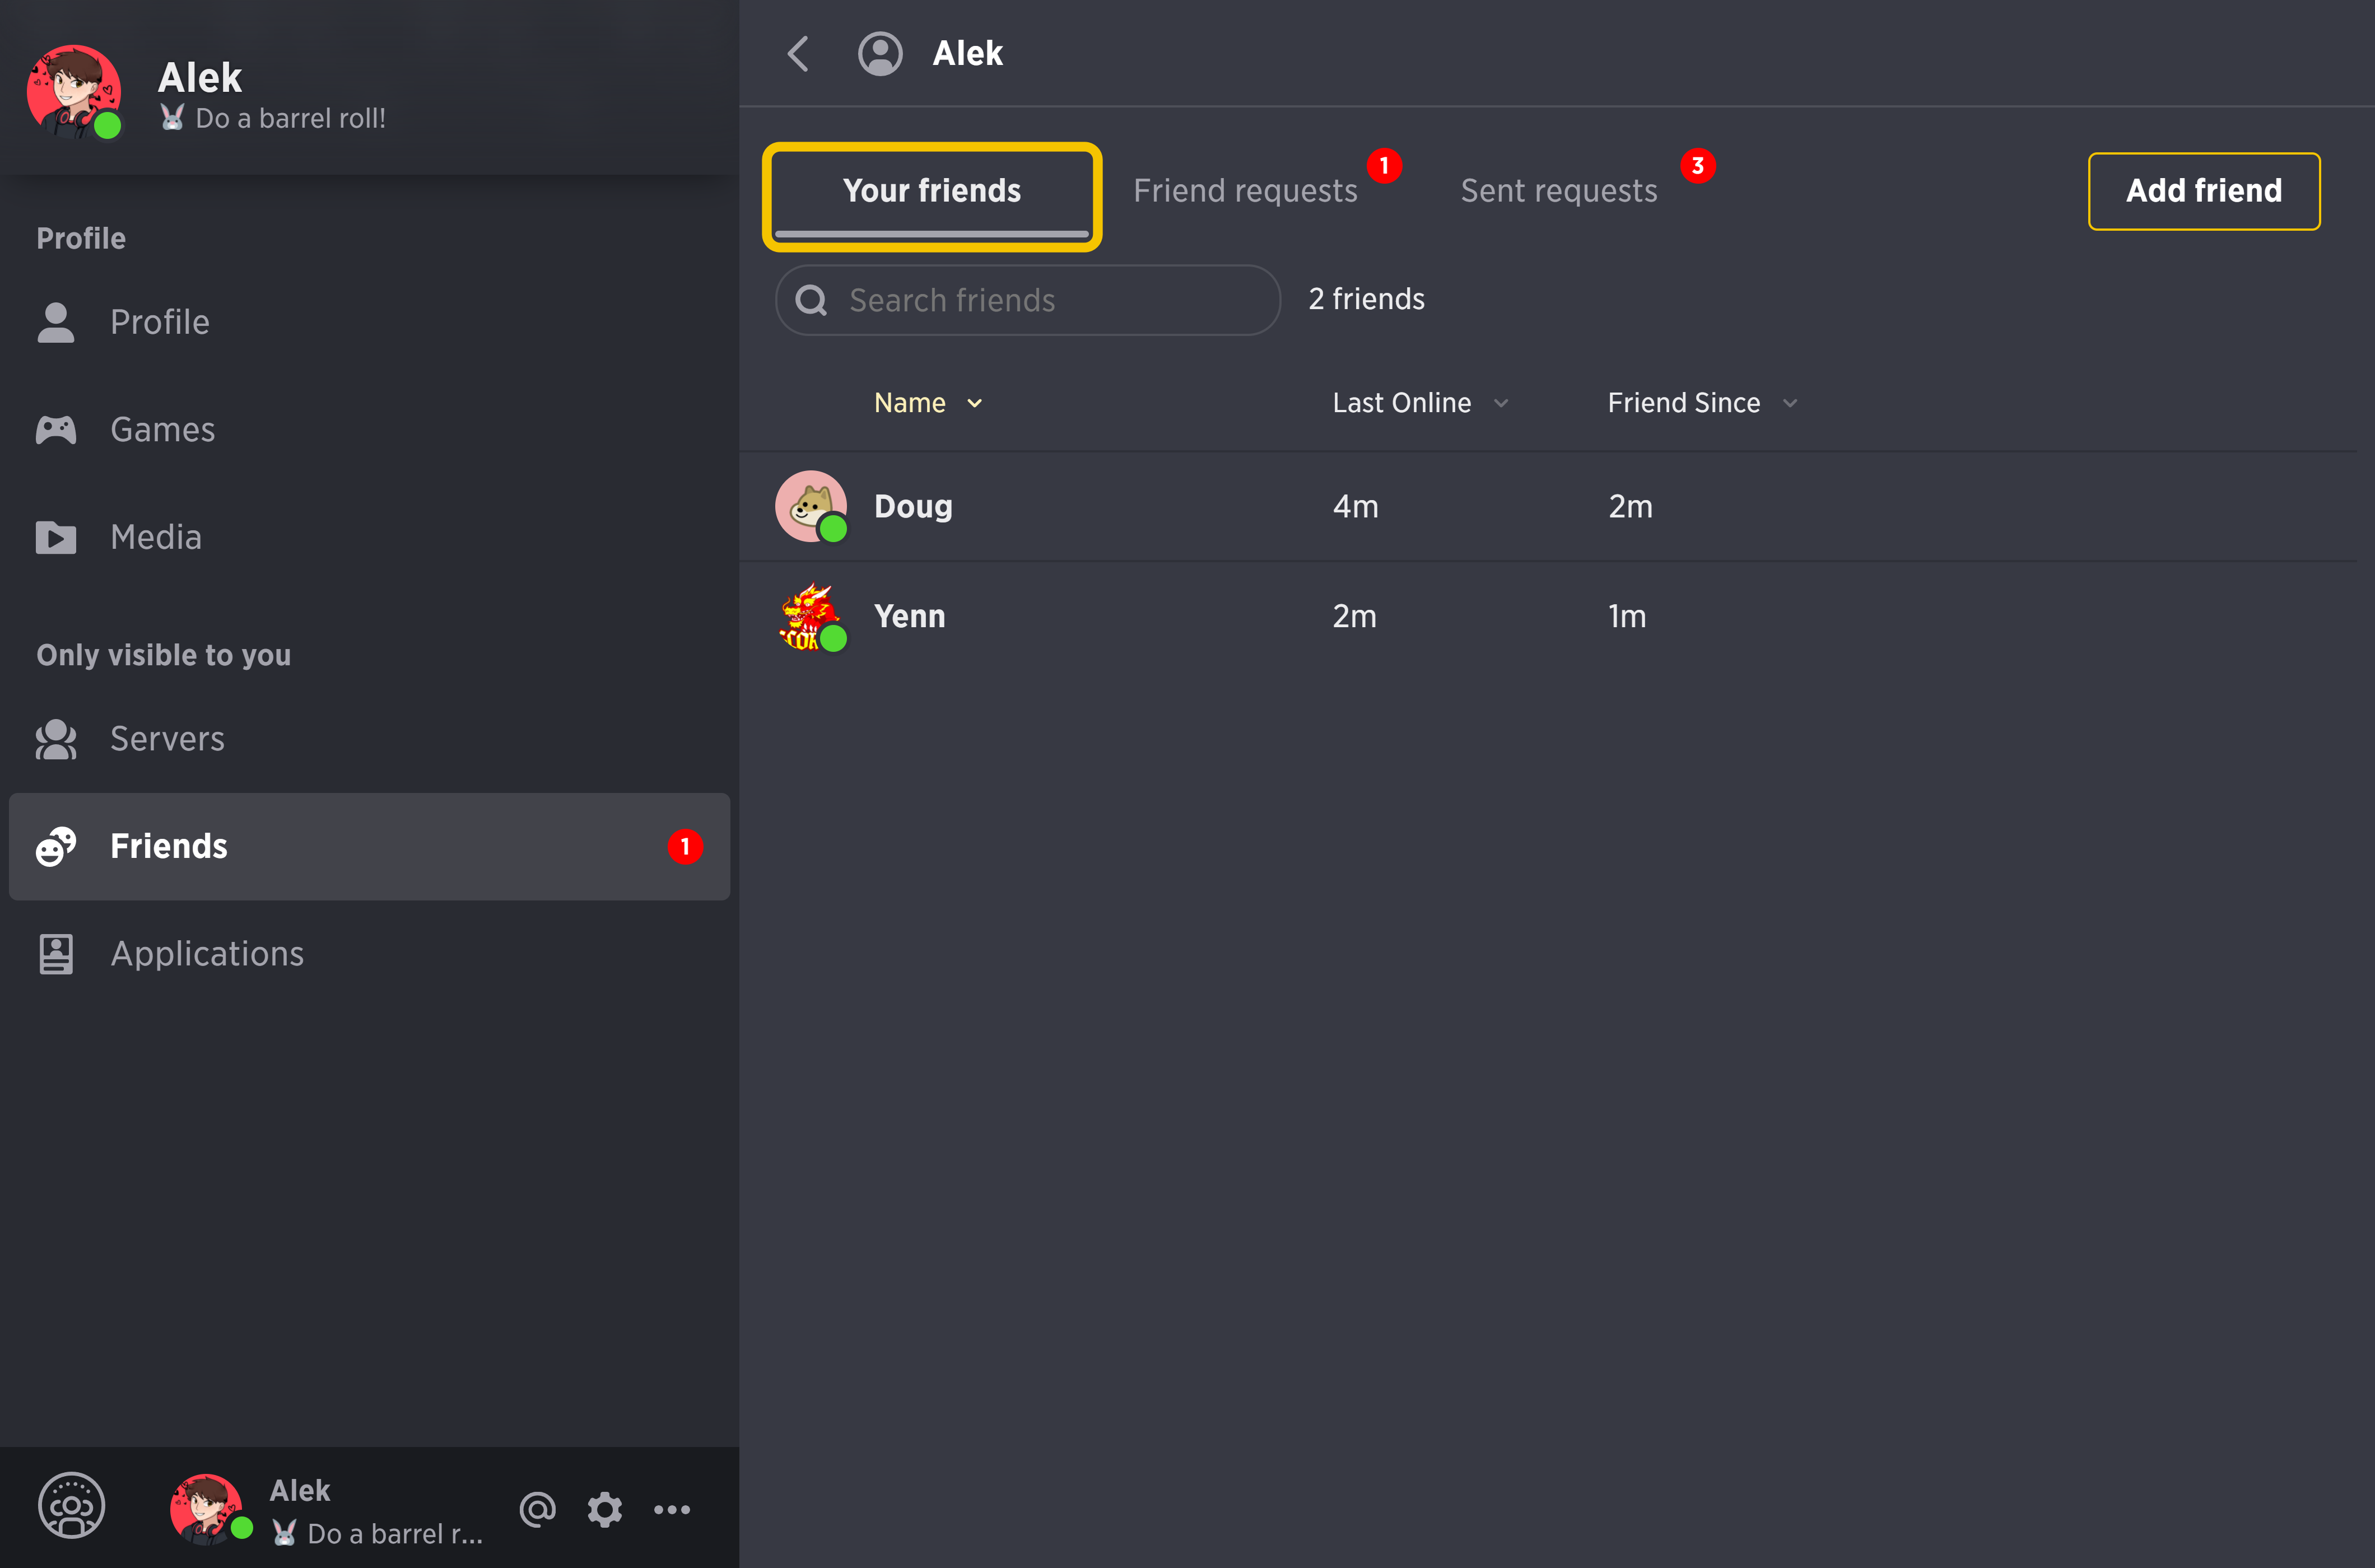Click the Last Online column header

click(x=1402, y=403)
